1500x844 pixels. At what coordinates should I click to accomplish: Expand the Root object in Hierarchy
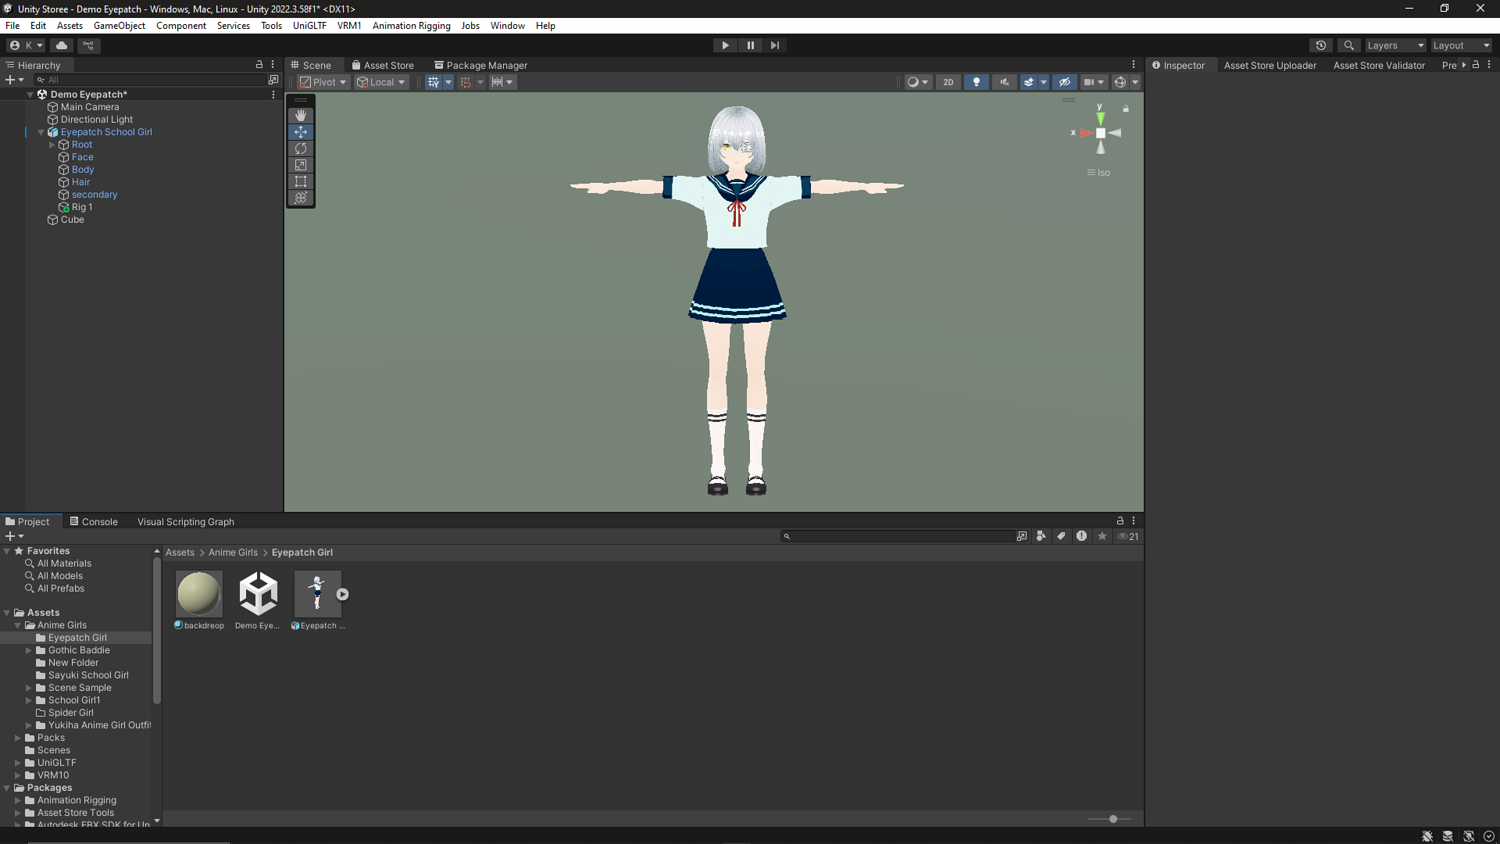pyautogui.click(x=52, y=145)
